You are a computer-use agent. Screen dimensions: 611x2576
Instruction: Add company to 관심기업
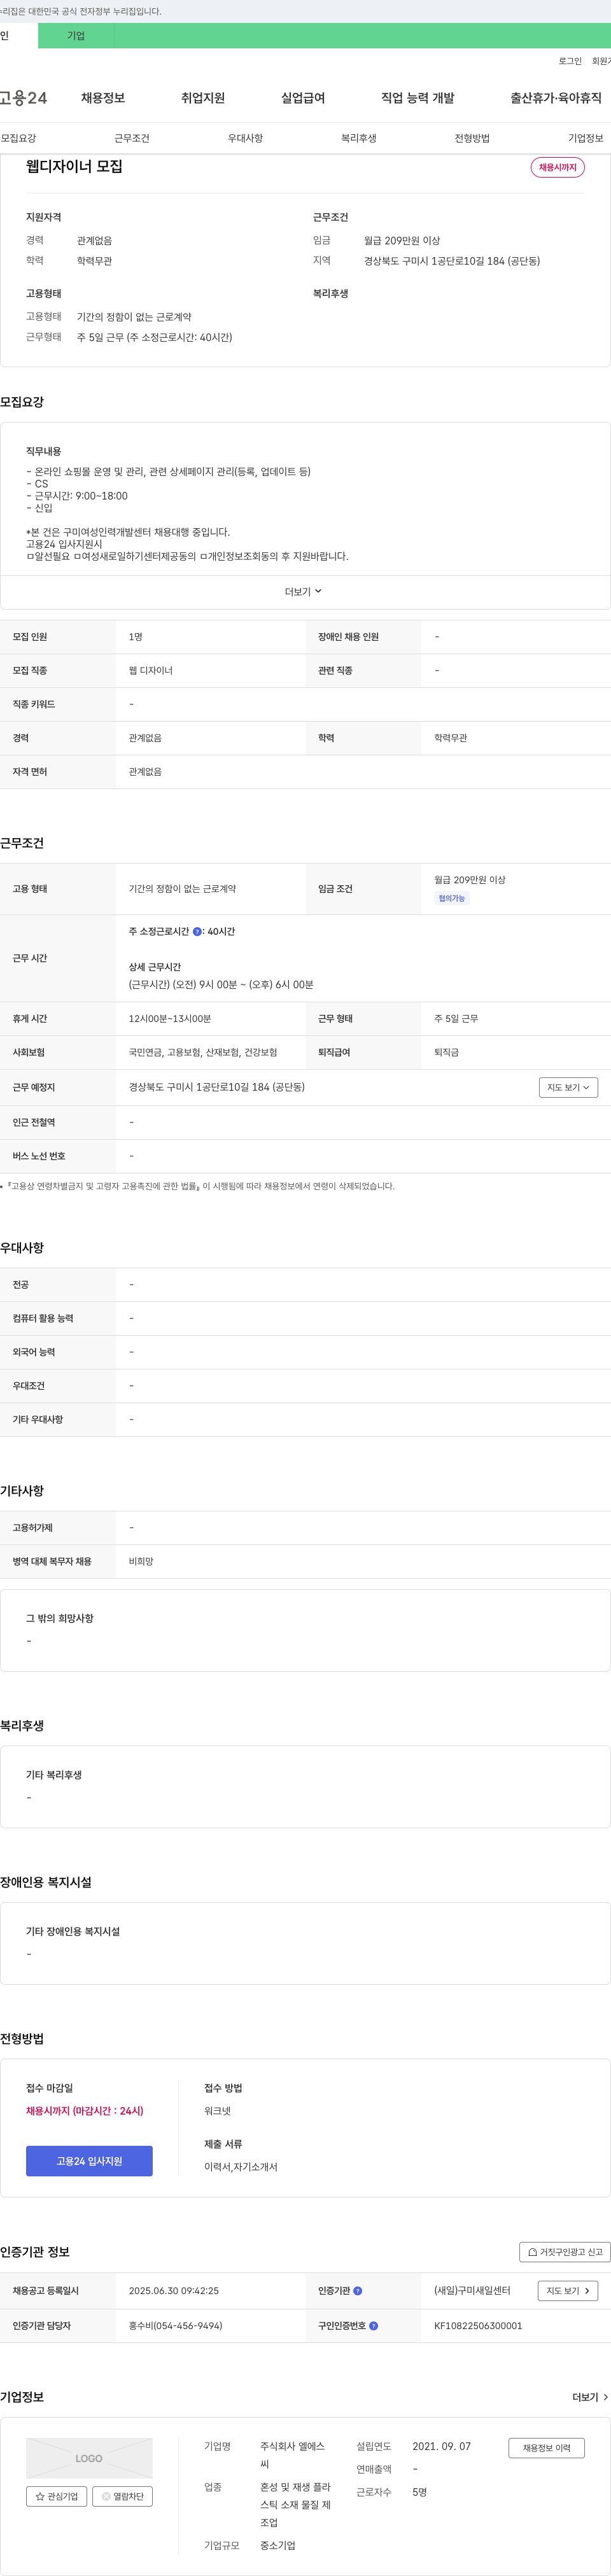click(x=57, y=2496)
